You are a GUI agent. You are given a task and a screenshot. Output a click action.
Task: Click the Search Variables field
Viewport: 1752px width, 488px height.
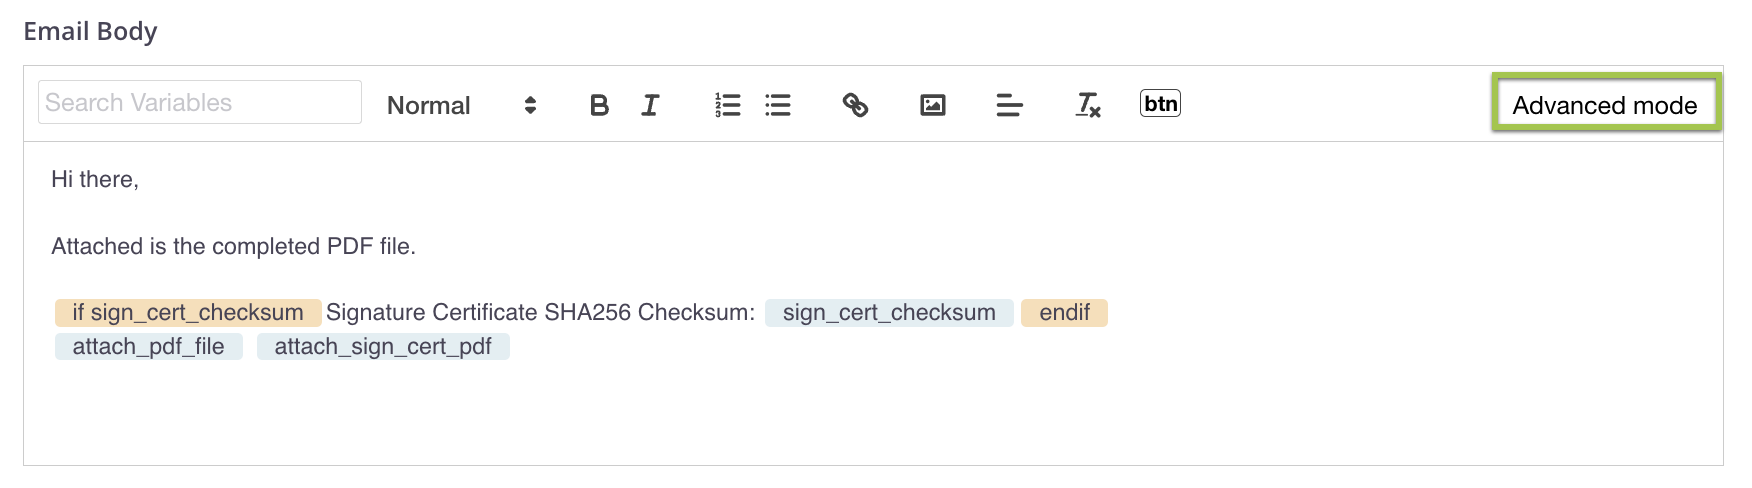click(x=199, y=103)
